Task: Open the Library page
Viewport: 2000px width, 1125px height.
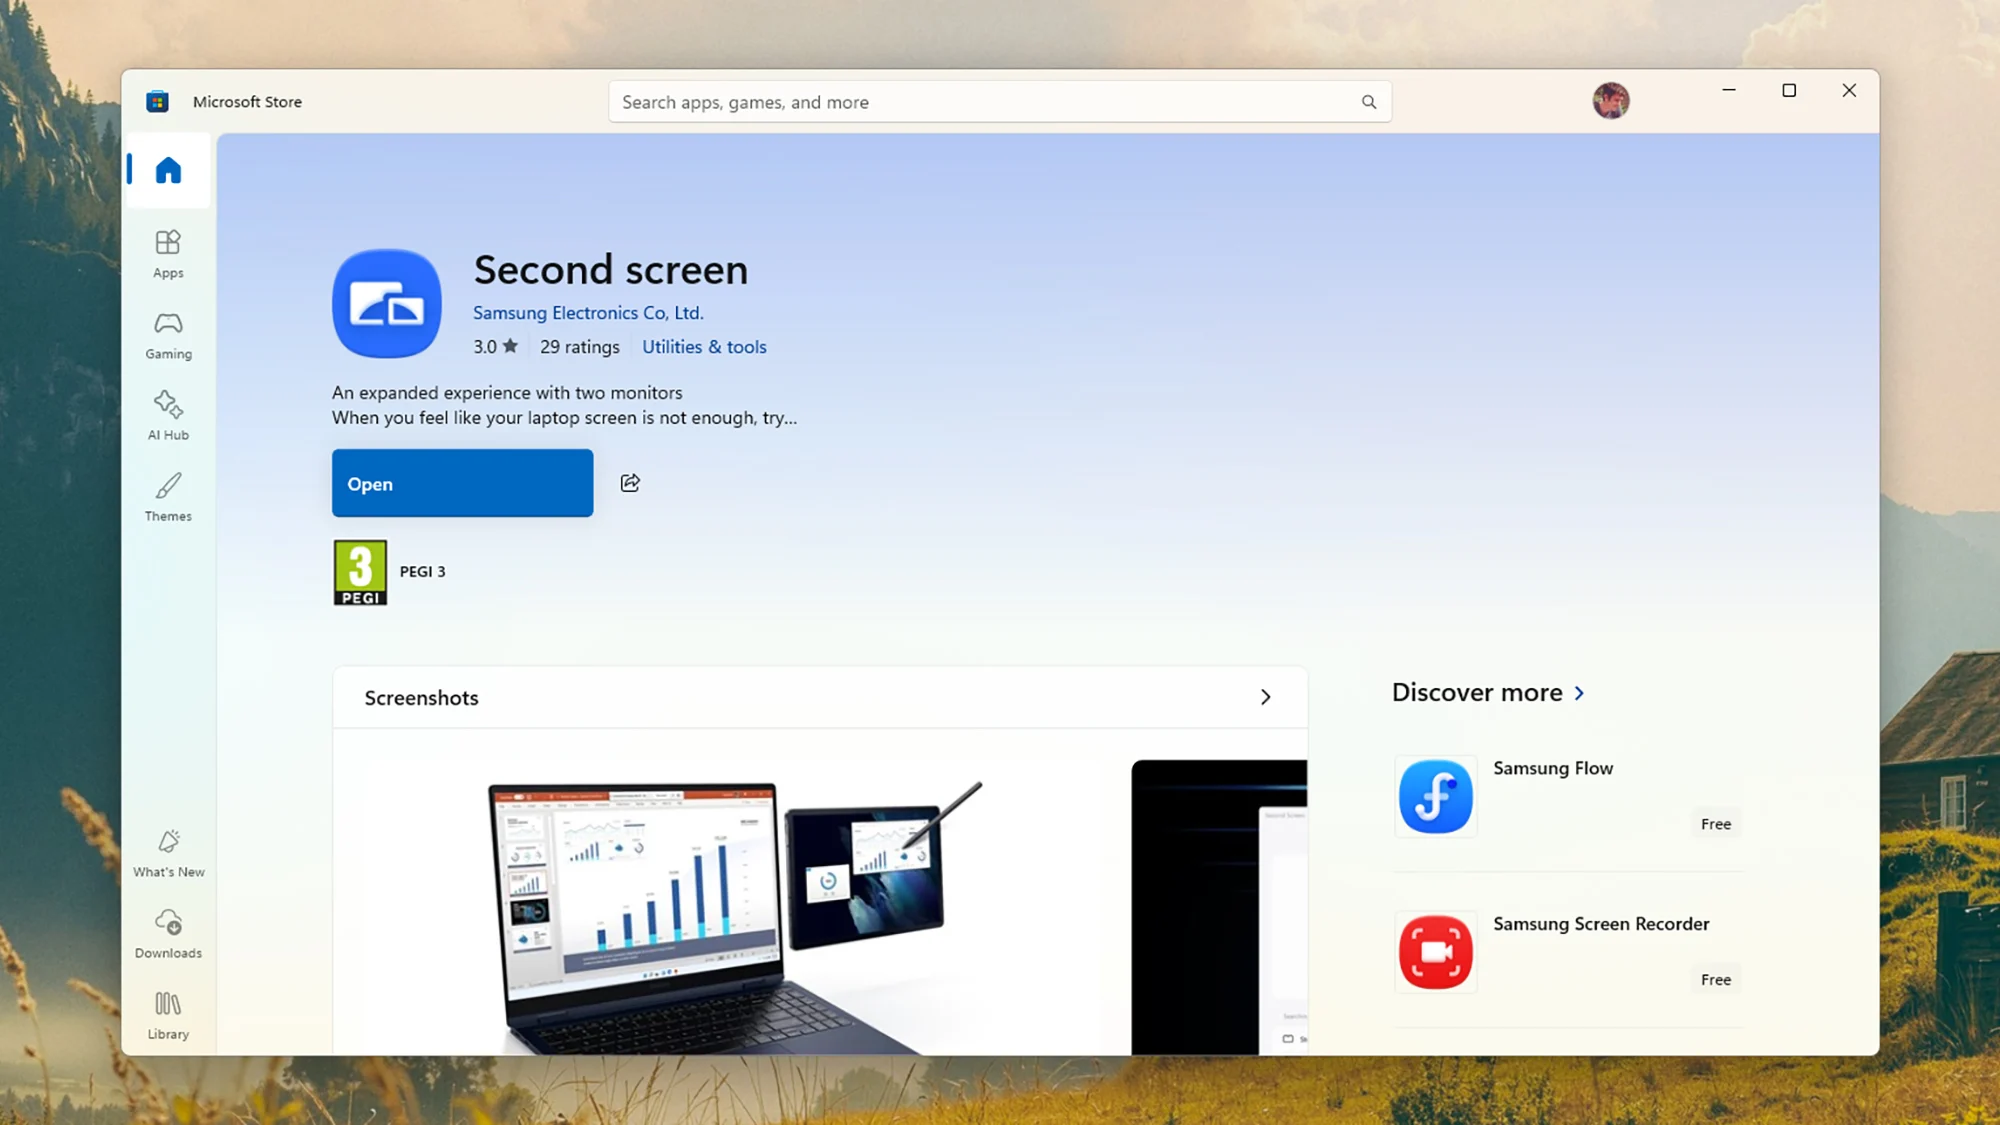Action: coord(168,1015)
